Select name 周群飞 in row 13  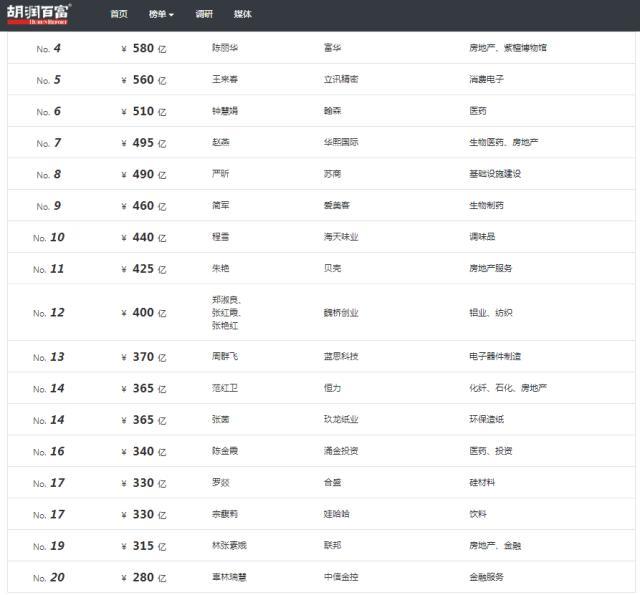click(225, 356)
